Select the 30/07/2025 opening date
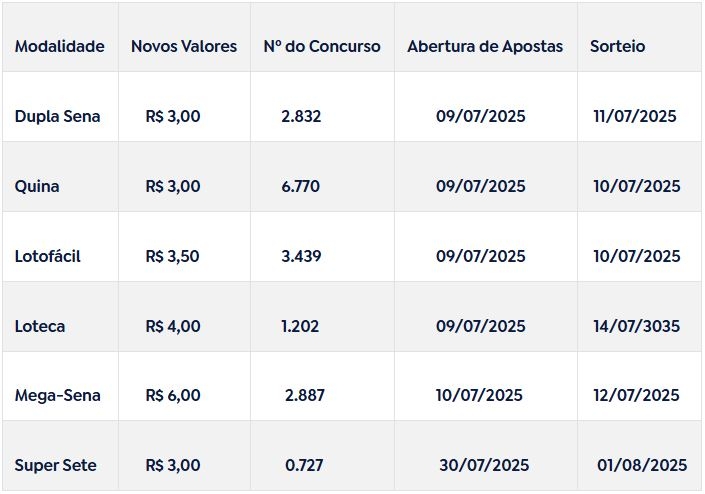705x494 pixels. tap(484, 465)
